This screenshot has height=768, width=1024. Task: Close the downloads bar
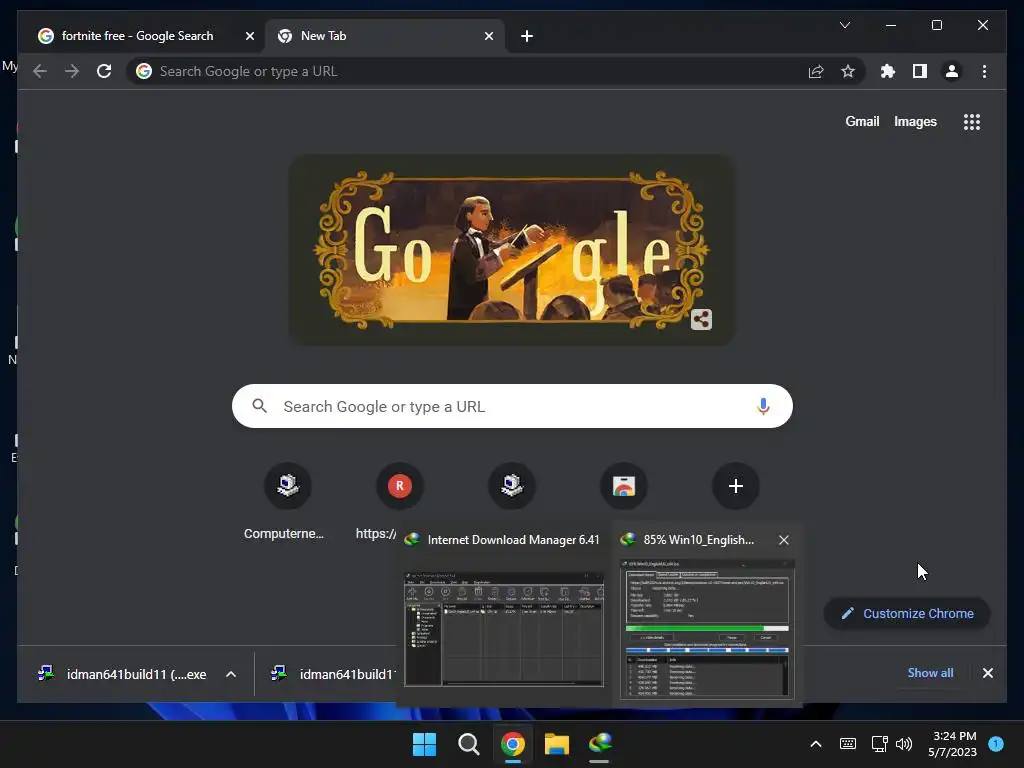(x=987, y=673)
